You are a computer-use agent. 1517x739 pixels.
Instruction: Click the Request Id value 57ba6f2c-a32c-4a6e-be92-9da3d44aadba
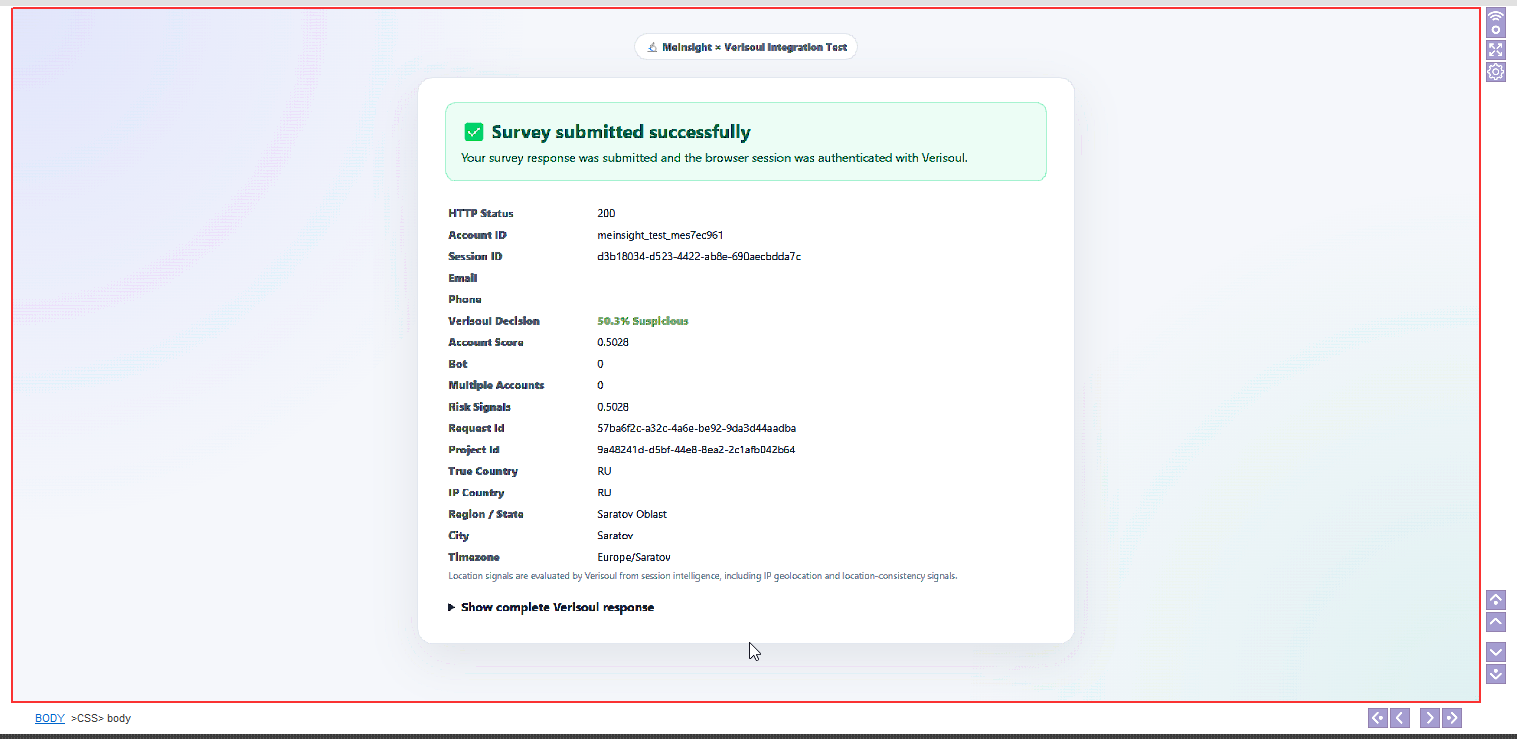click(697, 428)
